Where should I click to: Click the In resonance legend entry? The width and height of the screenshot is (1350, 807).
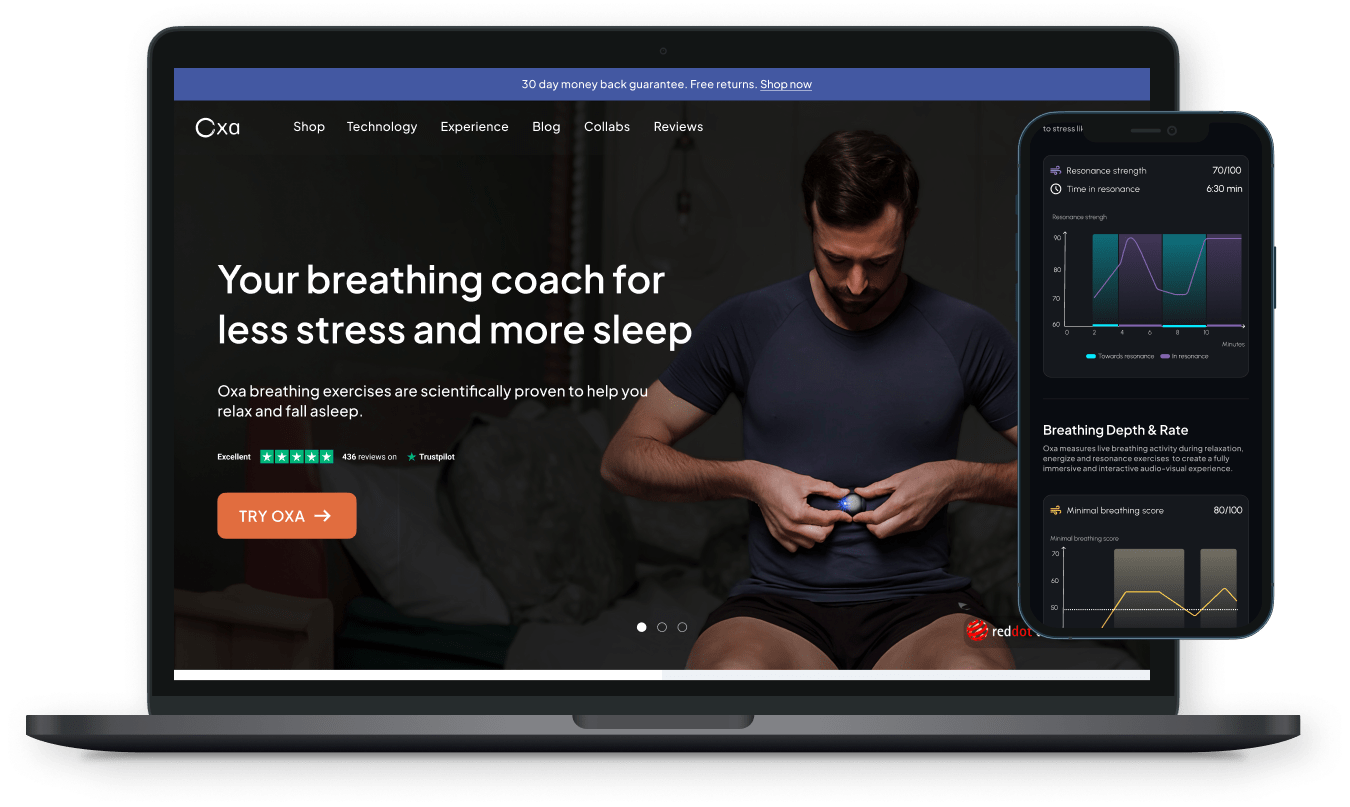pos(1184,356)
